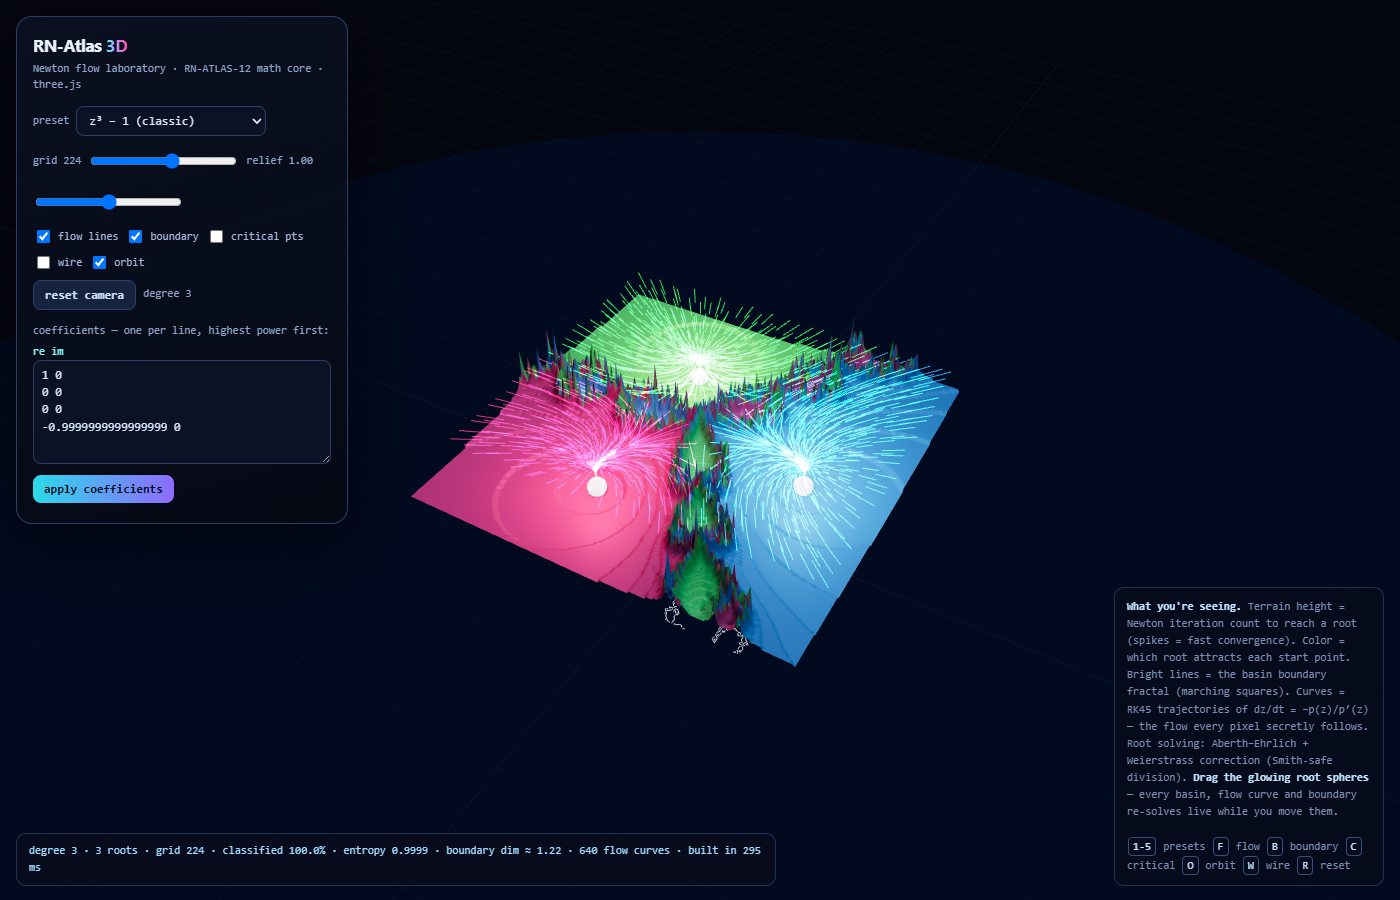The width and height of the screenshot is (1400, 900).
Task: Click the apply coefficients button
Action: click(x=103, y=489)
